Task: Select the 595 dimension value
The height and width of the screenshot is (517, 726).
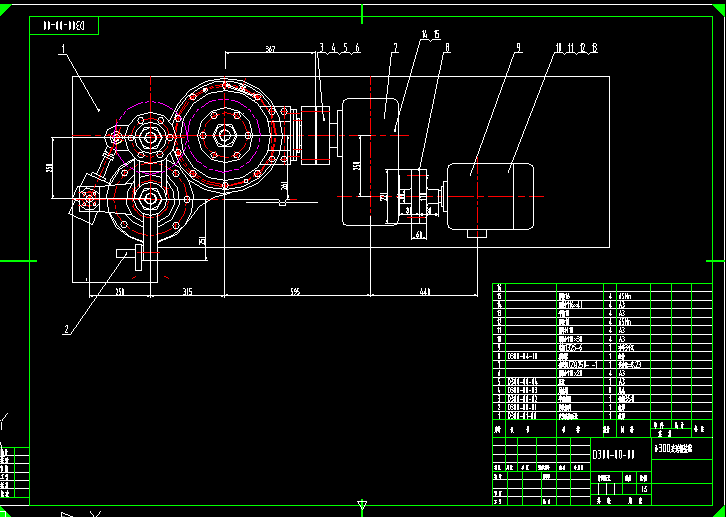Action: (x=294, y=292)
